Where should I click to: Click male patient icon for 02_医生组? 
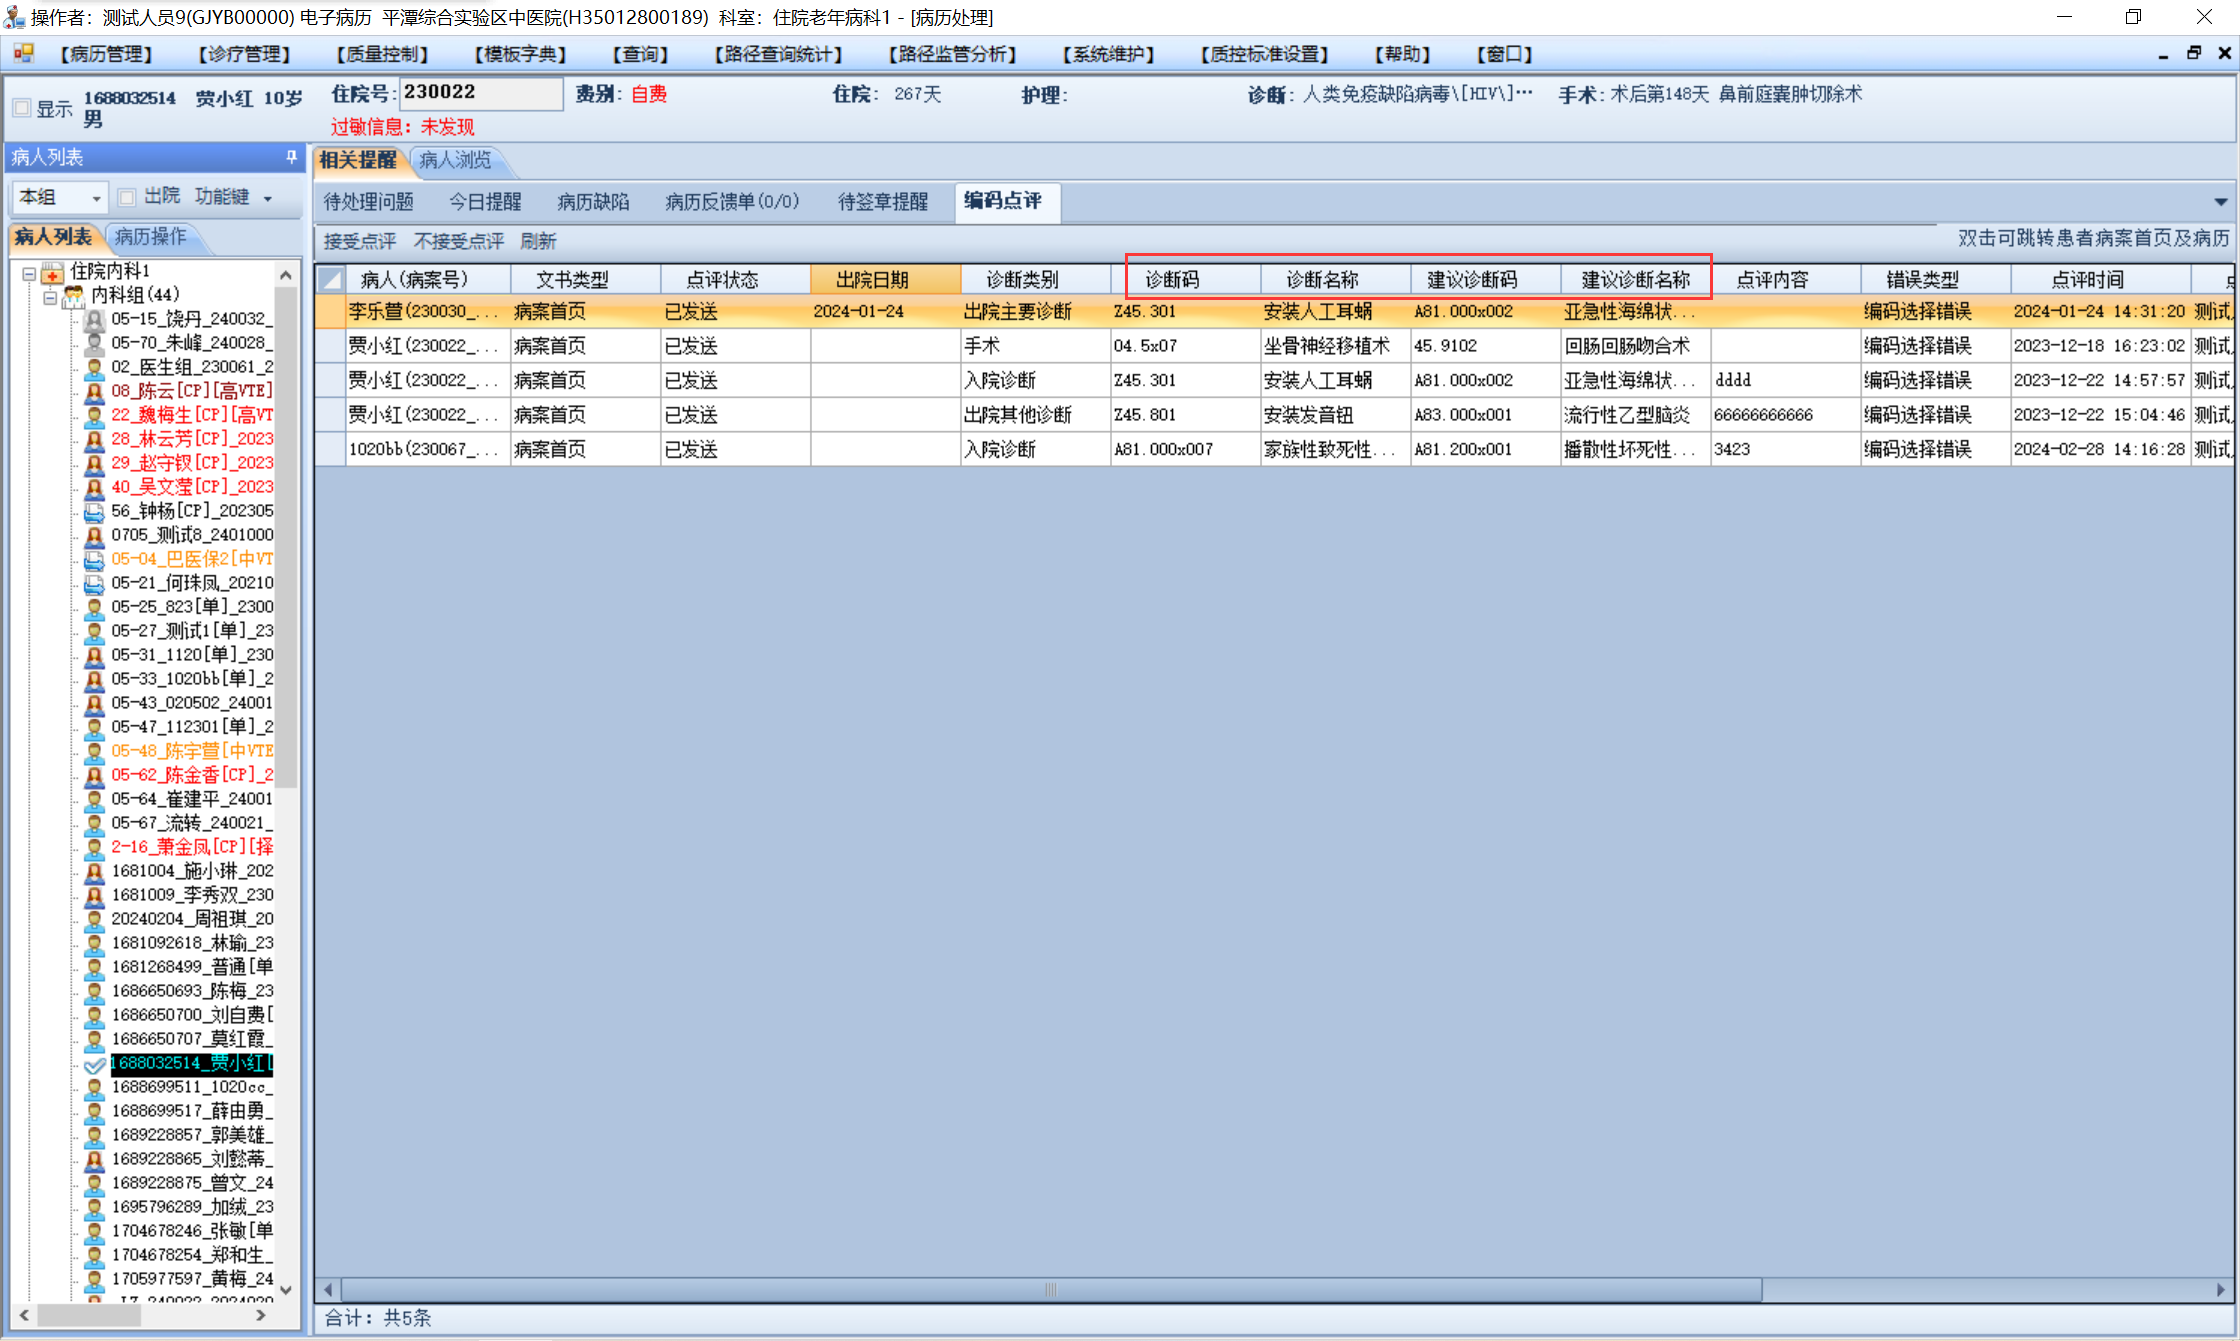pyautogui.click(x=94, y=368)
